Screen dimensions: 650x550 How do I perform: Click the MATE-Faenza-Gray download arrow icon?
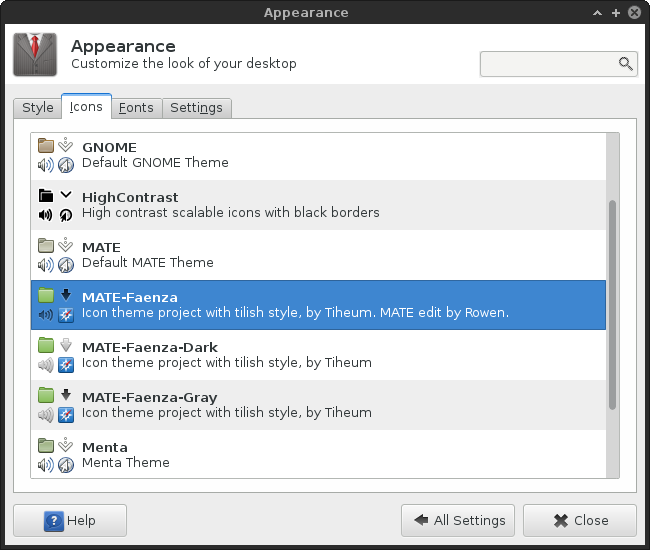pyautogui.click(x=66, y=395)
